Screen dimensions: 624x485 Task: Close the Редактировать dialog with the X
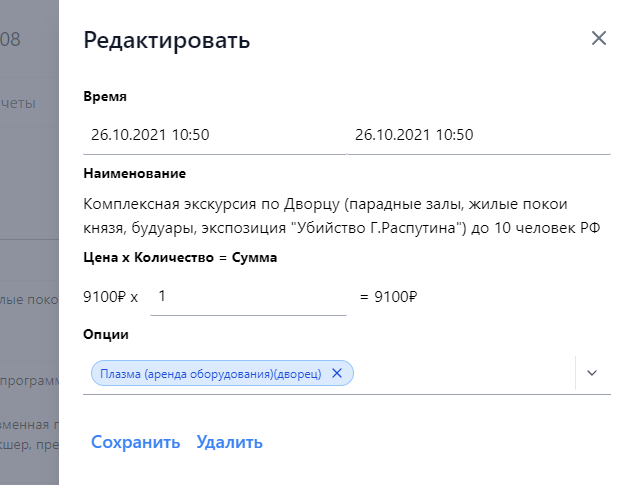click(599, 39)
